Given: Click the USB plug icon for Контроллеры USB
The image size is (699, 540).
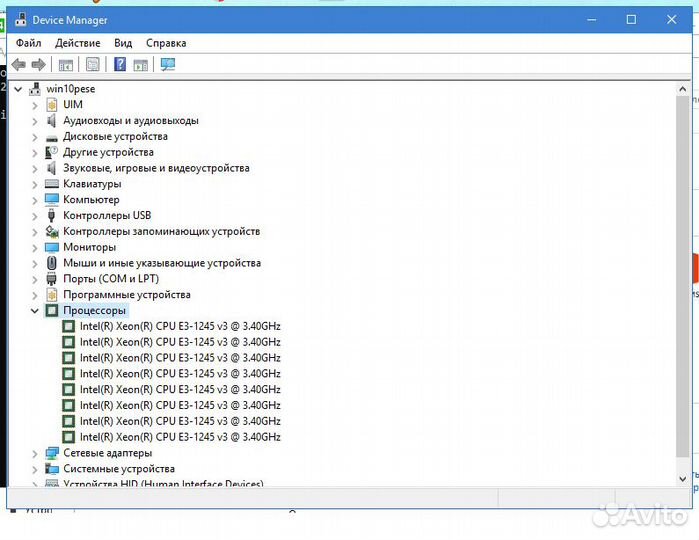Looking at the screenshot, I should pos(52,215).
